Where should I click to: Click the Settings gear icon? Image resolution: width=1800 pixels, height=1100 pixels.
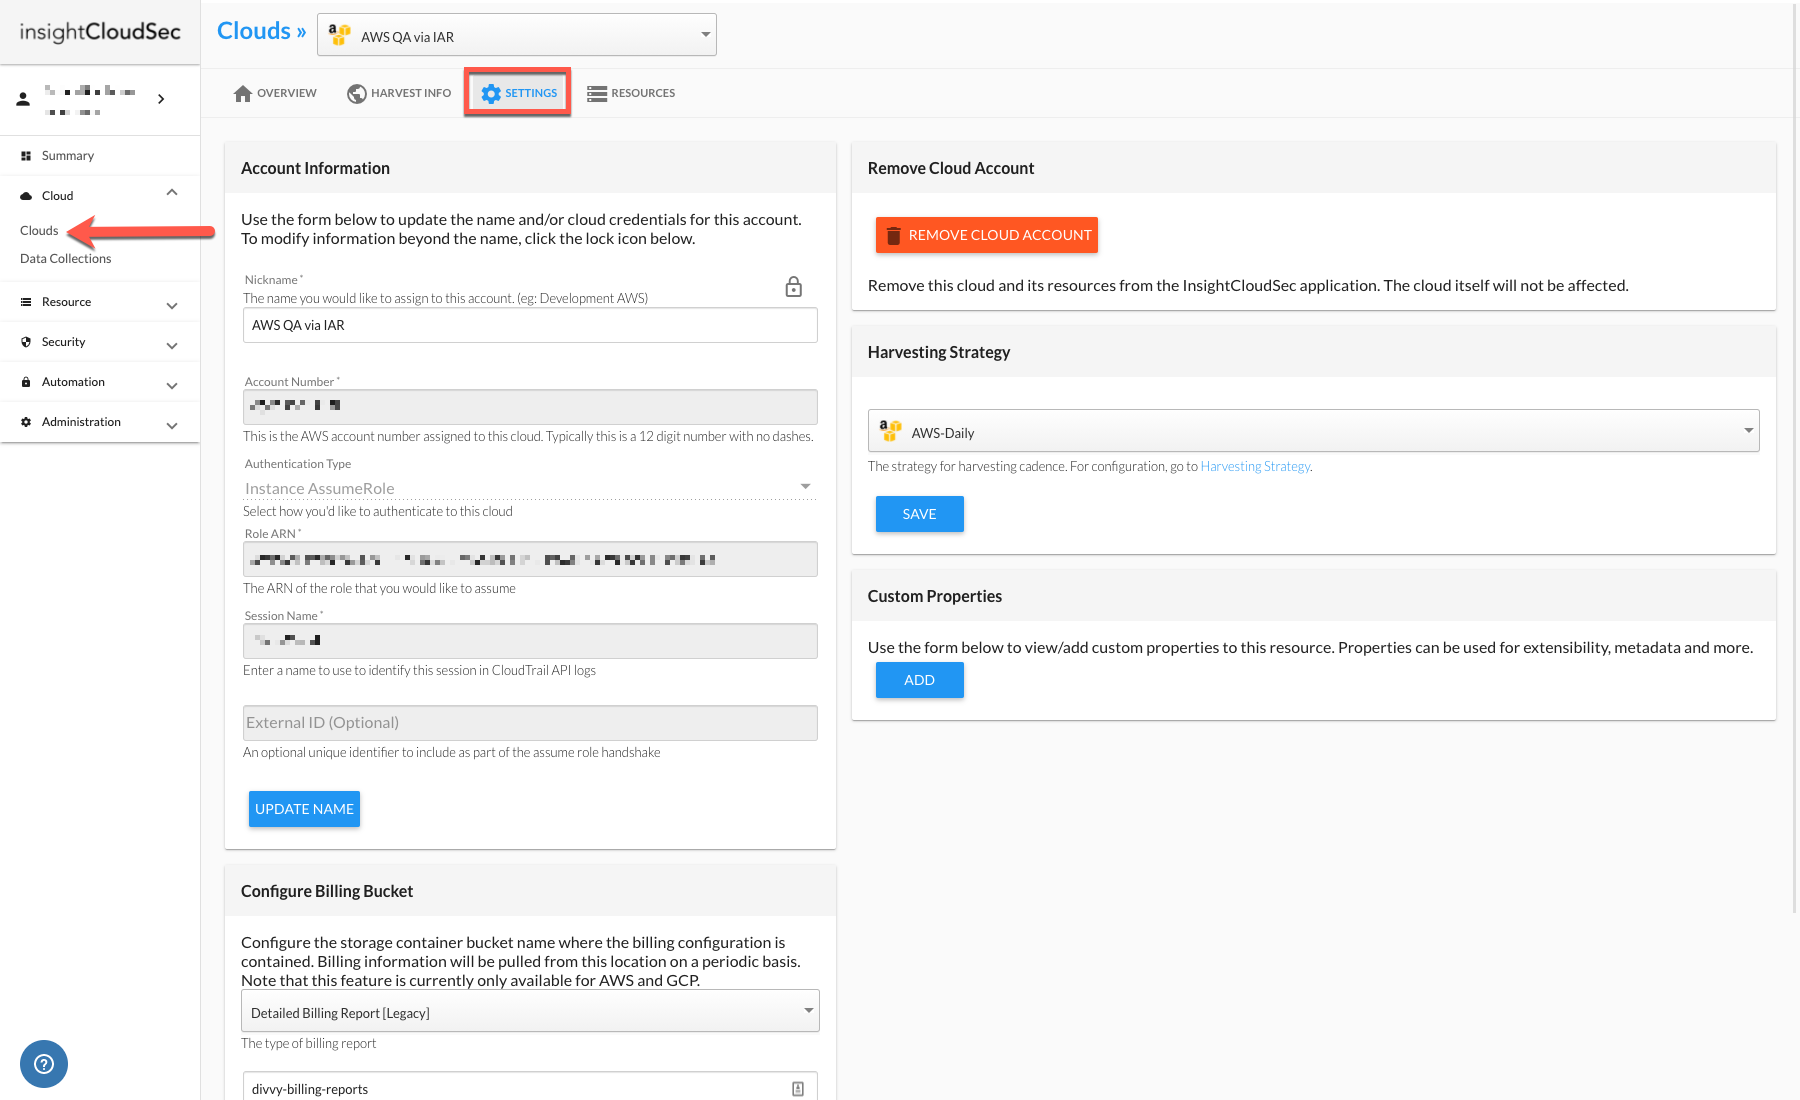click(x=491, y=93)
